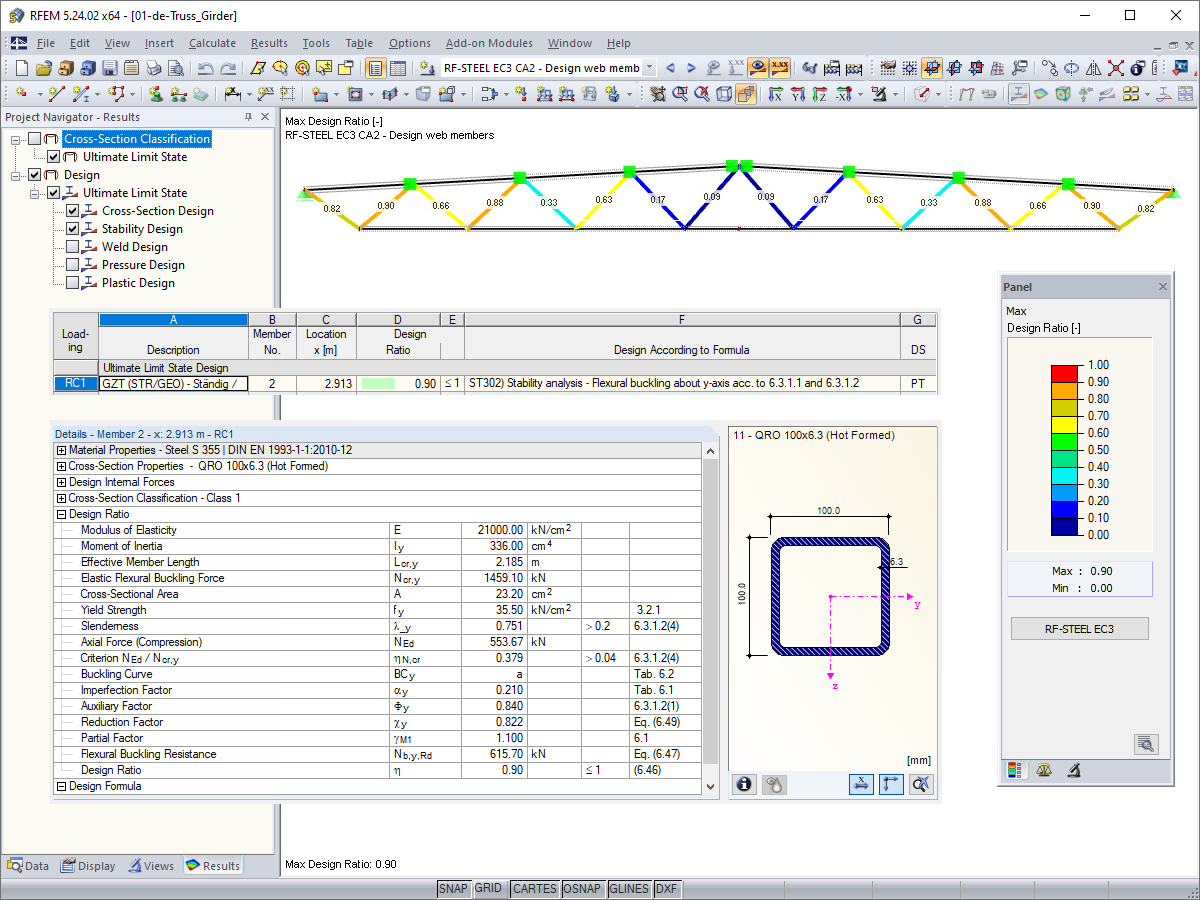The image size is (1200, 900).
Task: Open the table view icon on the toolbar
Action: 398,68
